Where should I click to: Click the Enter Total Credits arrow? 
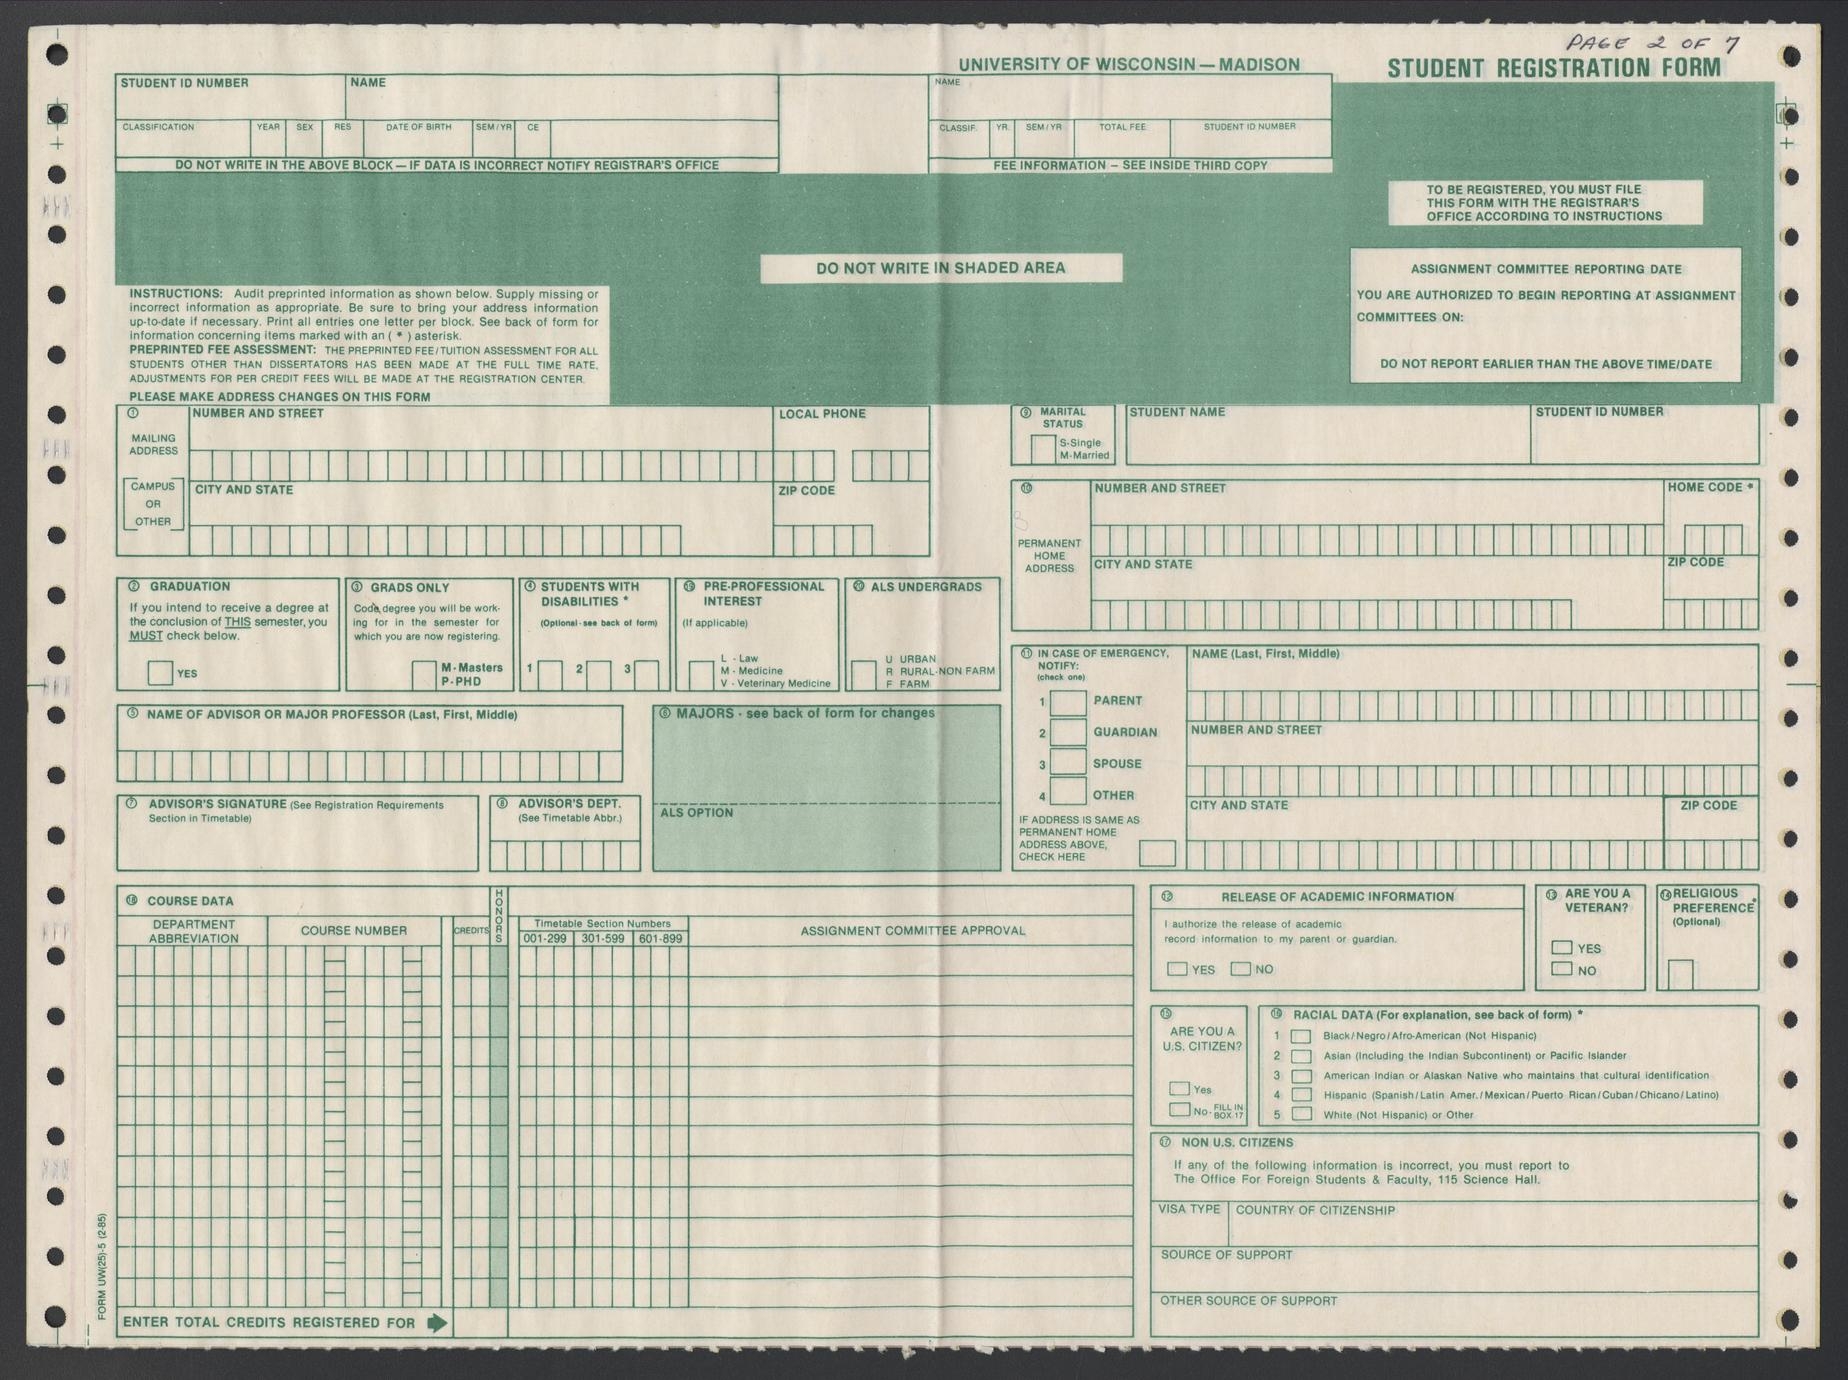437,1323
